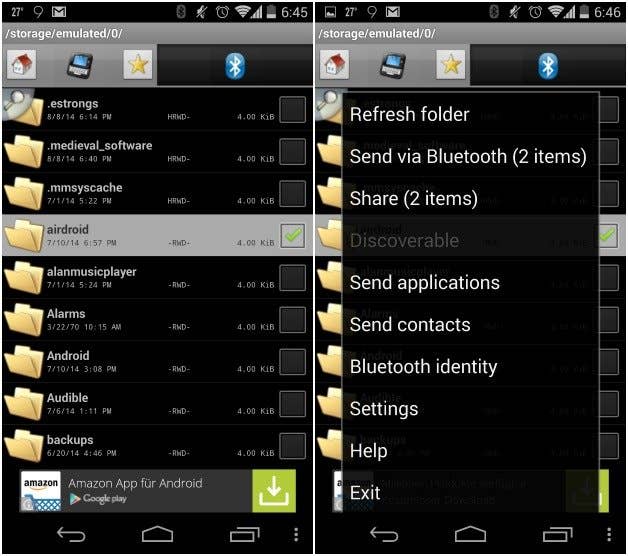Open the Alarms folder icon, left screen
628x556 pixels.
pos(24,319)
